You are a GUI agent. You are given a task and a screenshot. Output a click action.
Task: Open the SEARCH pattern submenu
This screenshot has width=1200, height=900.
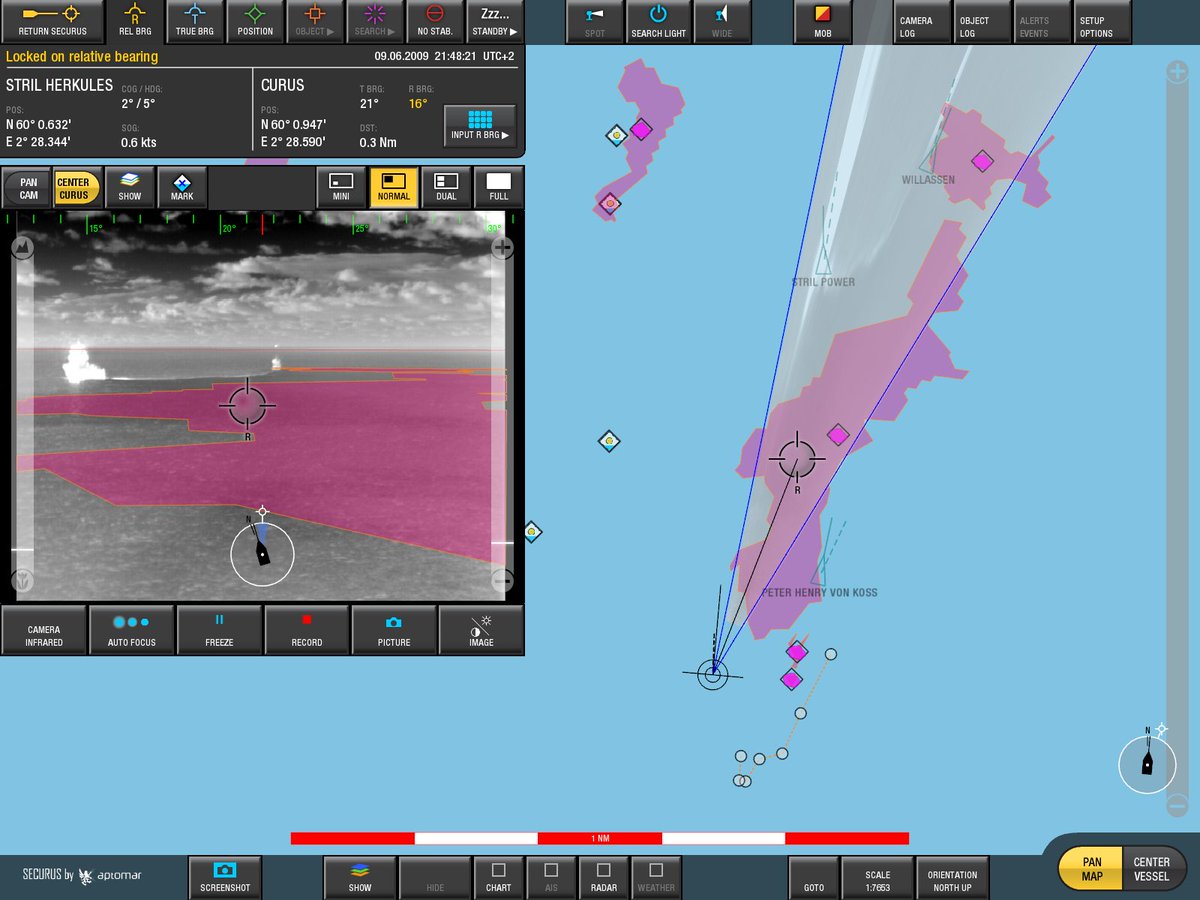375,21
